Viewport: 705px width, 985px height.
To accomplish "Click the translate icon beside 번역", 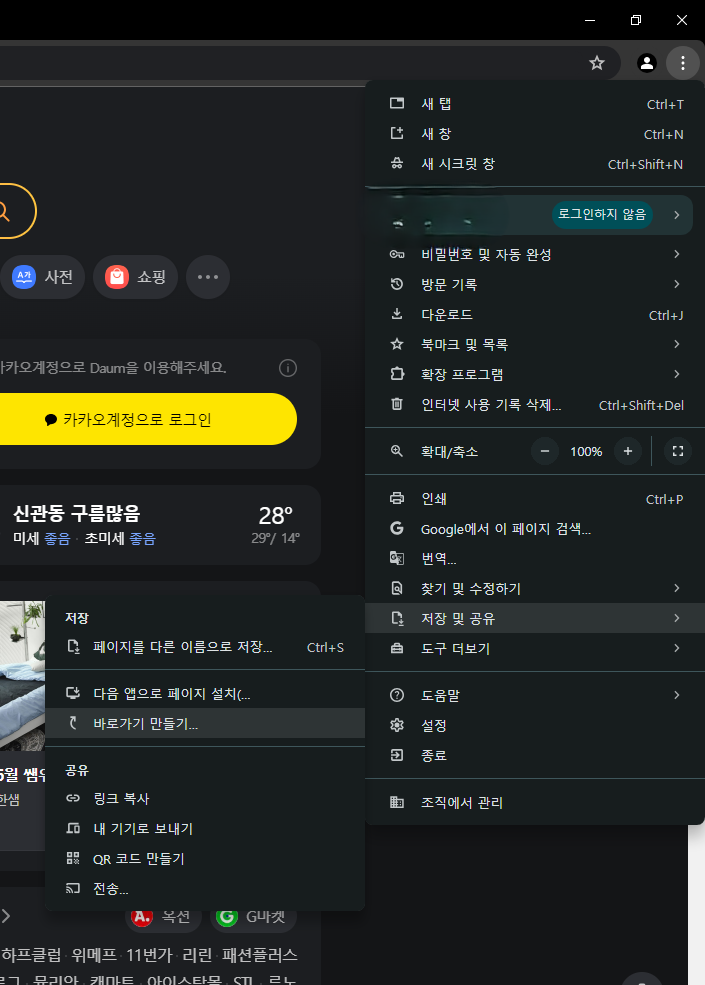I will [397, 558].
